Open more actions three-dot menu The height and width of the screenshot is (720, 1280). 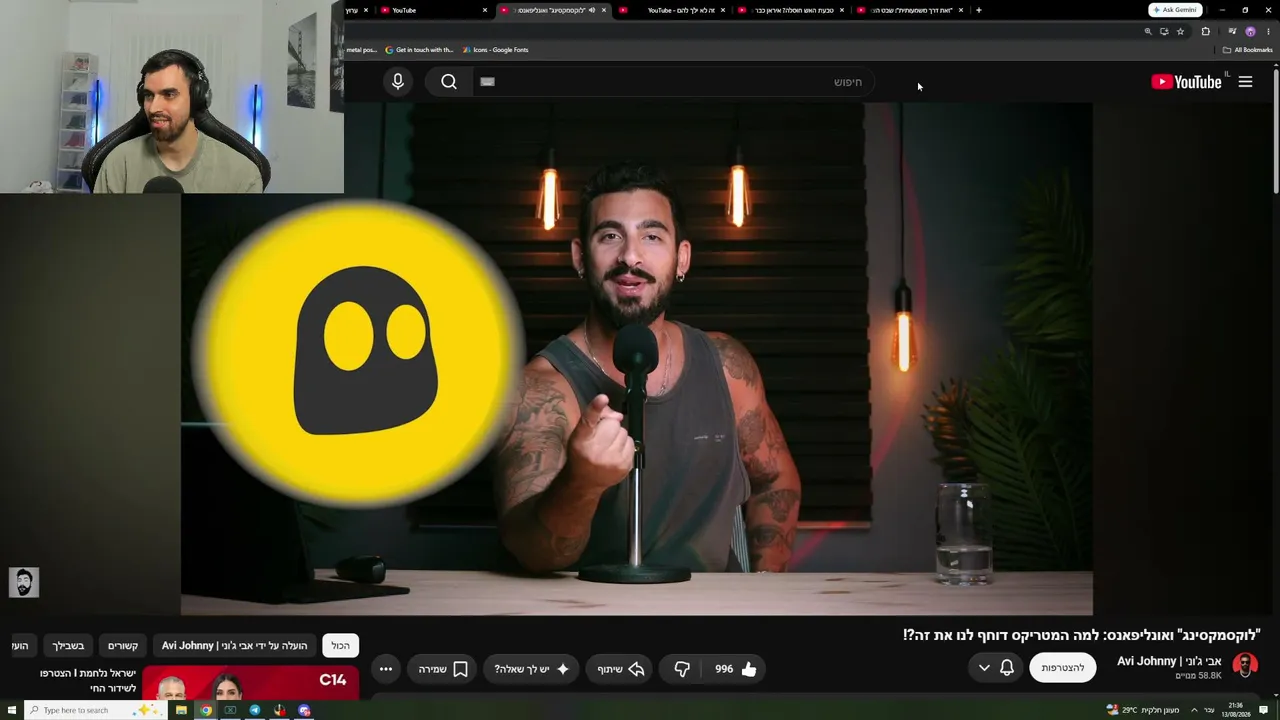386,669
